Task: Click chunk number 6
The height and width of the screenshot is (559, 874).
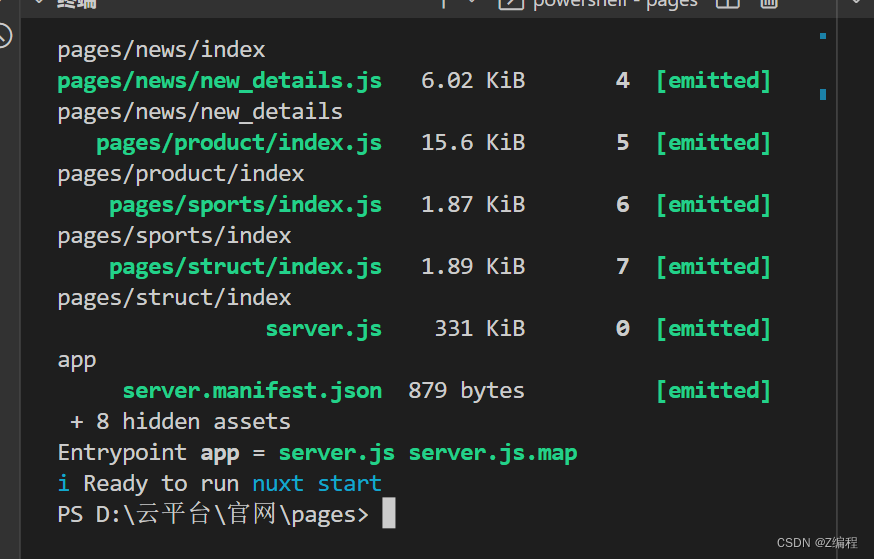Action: [623, 205]
